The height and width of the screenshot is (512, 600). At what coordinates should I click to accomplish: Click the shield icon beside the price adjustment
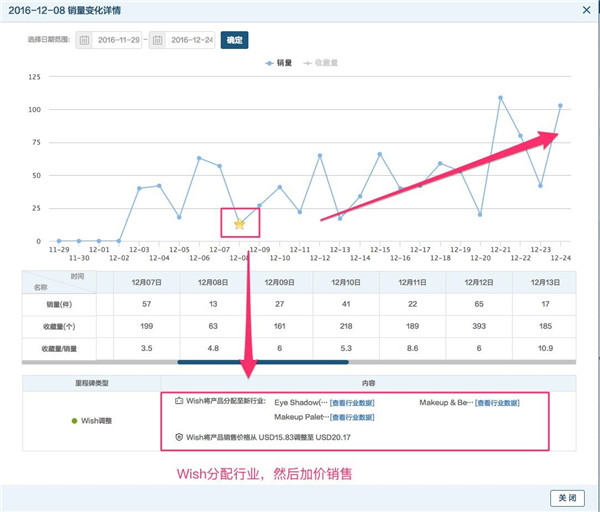pyautogui.click(x=178, y=437)
